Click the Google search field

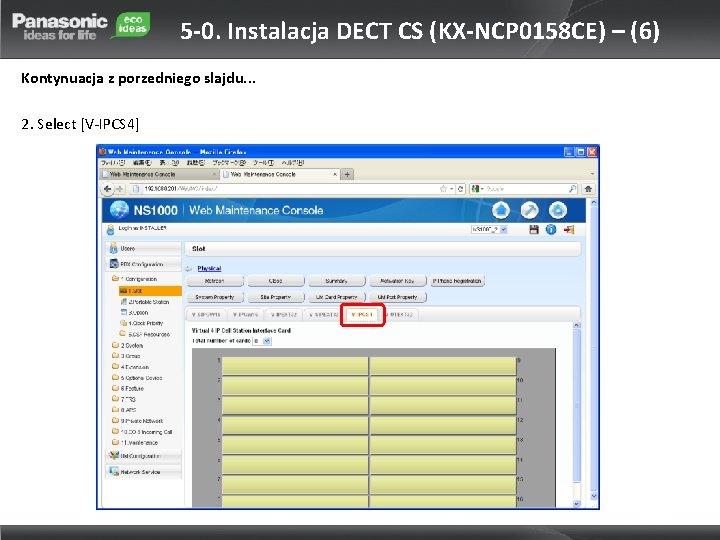tap(526, 189)
